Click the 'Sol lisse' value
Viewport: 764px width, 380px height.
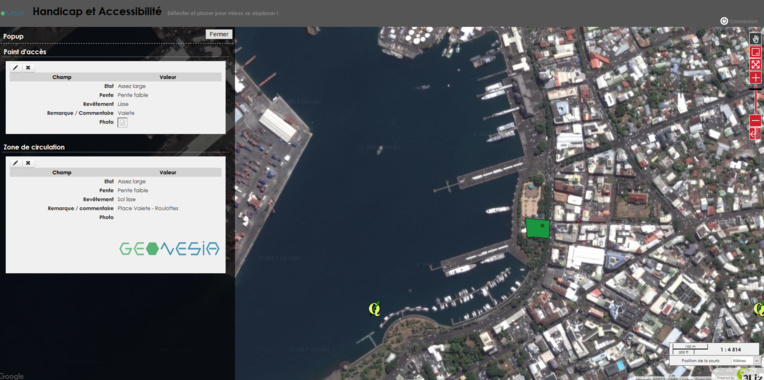coord(127,199)
